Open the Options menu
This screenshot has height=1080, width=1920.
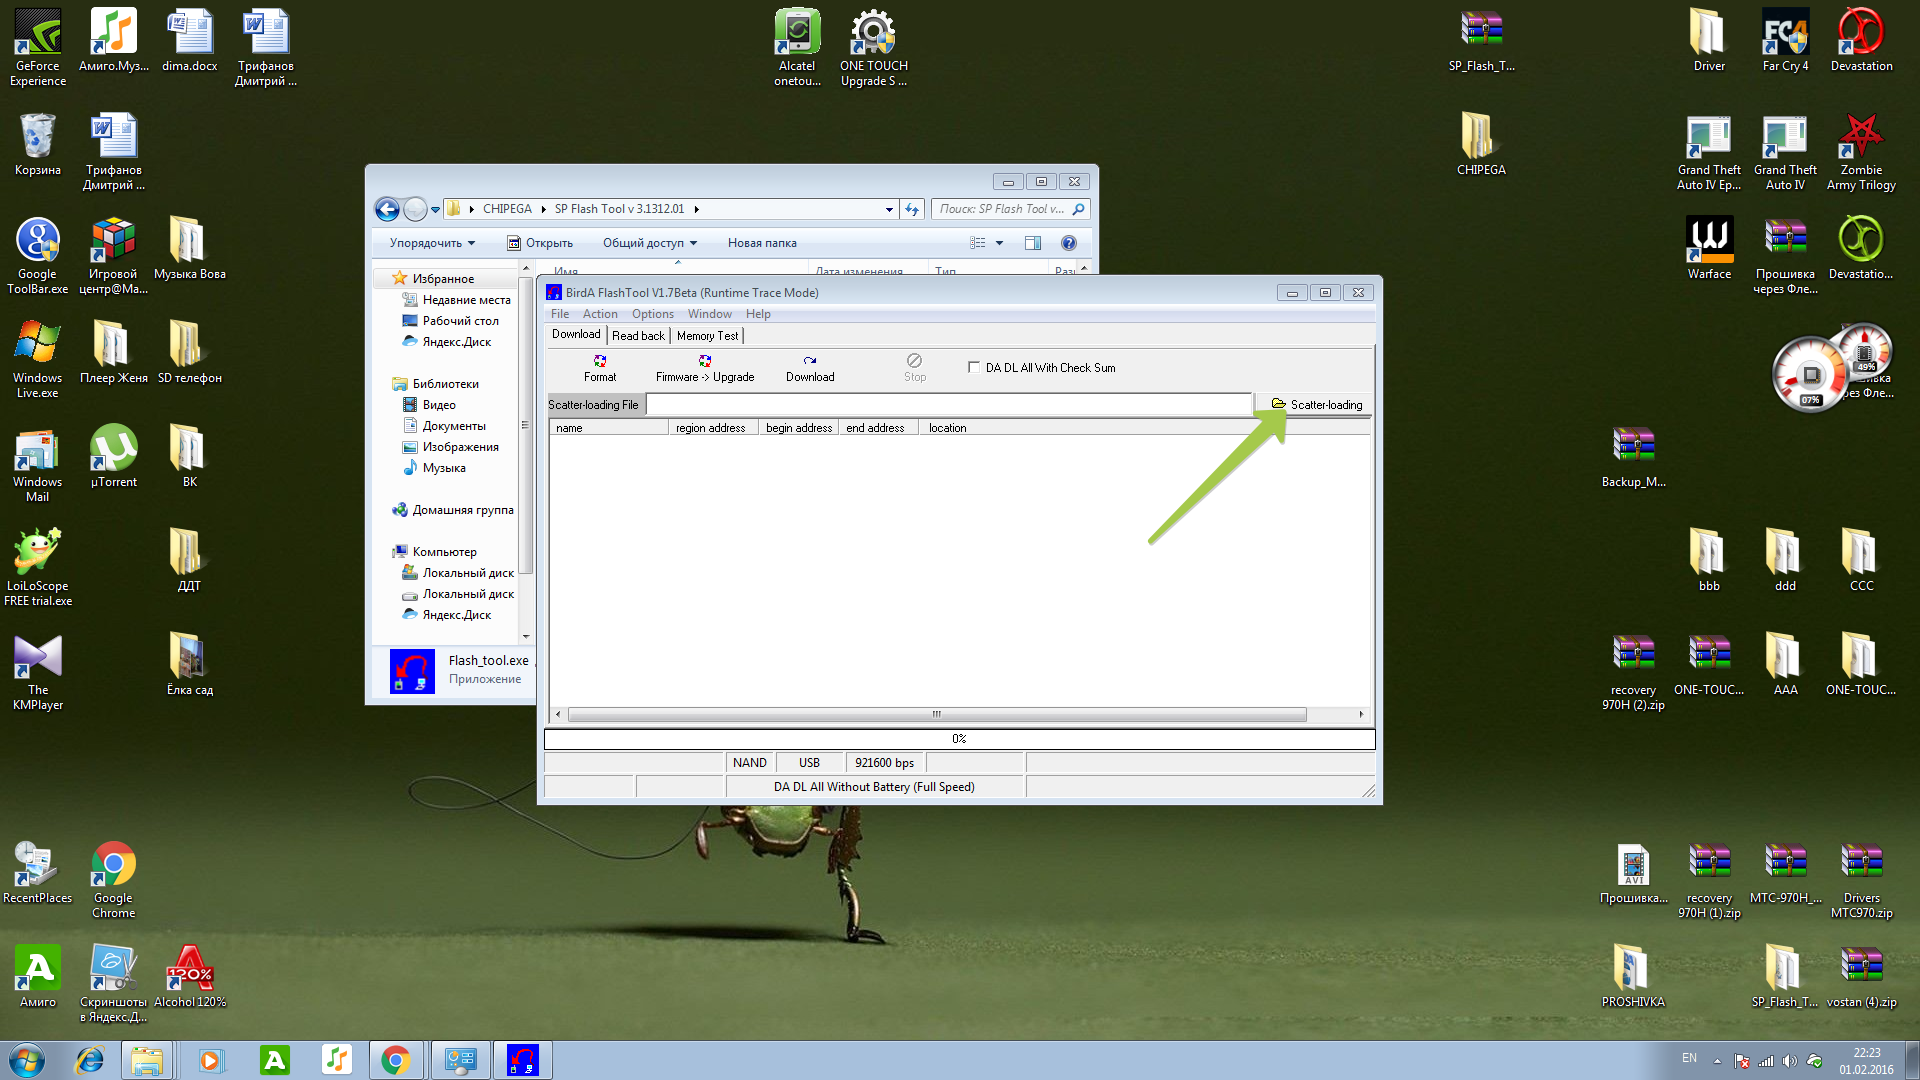click(652, 314)
